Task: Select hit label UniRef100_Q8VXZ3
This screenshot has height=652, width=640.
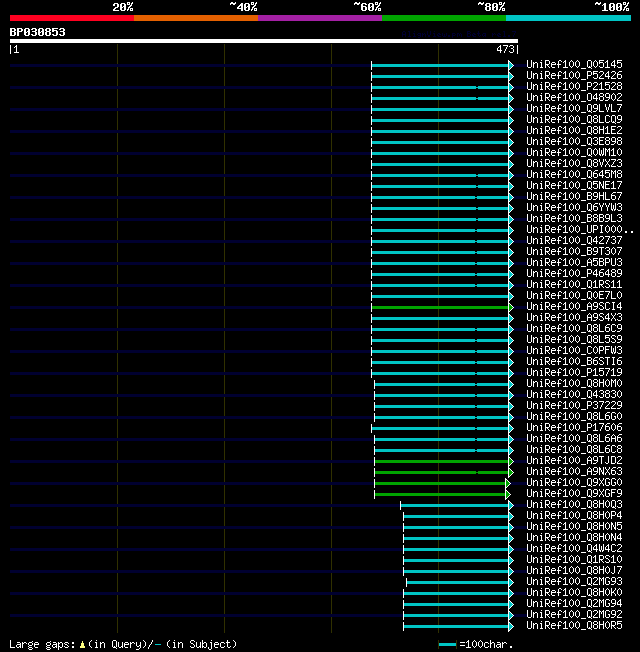Action: [574, 163]
